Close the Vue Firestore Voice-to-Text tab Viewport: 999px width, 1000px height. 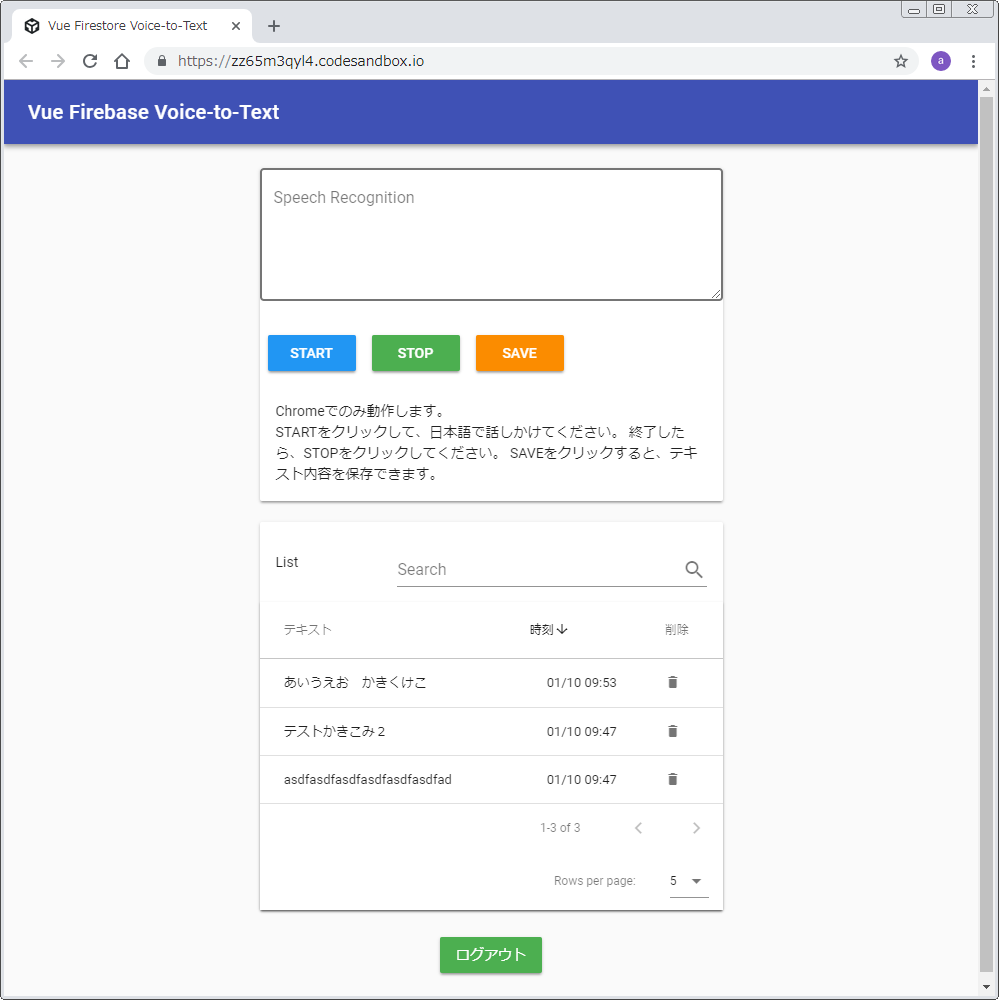[235, 26]
